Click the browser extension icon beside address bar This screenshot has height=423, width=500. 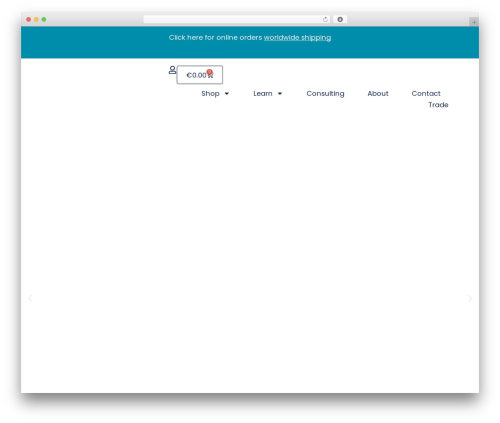[x=340, y=20]
